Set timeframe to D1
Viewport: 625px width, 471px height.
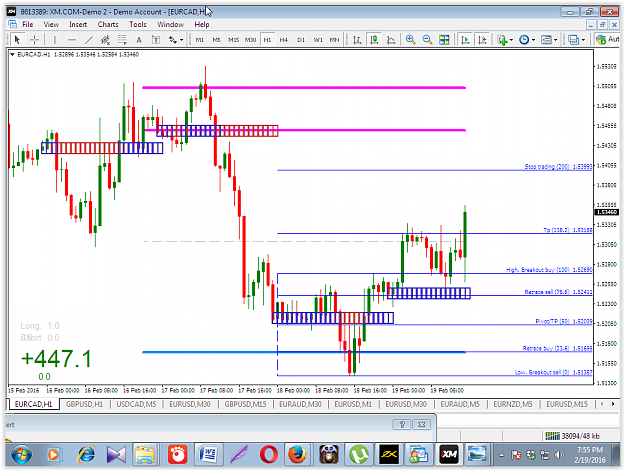click(301, 39)
